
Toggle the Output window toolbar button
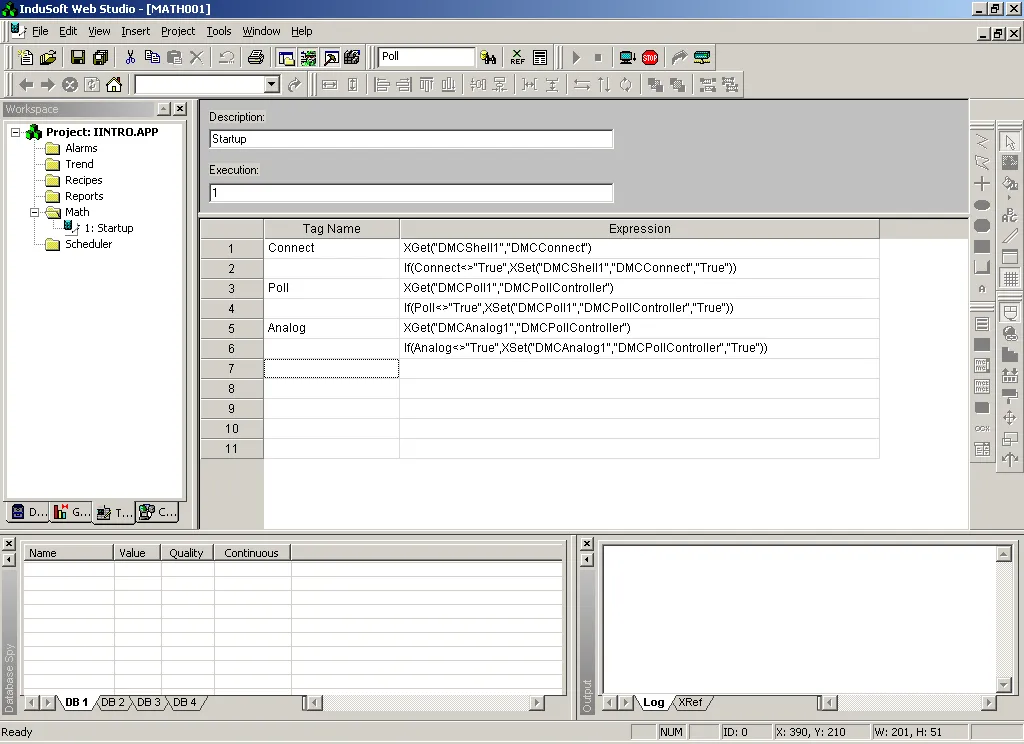coord(331,57)
